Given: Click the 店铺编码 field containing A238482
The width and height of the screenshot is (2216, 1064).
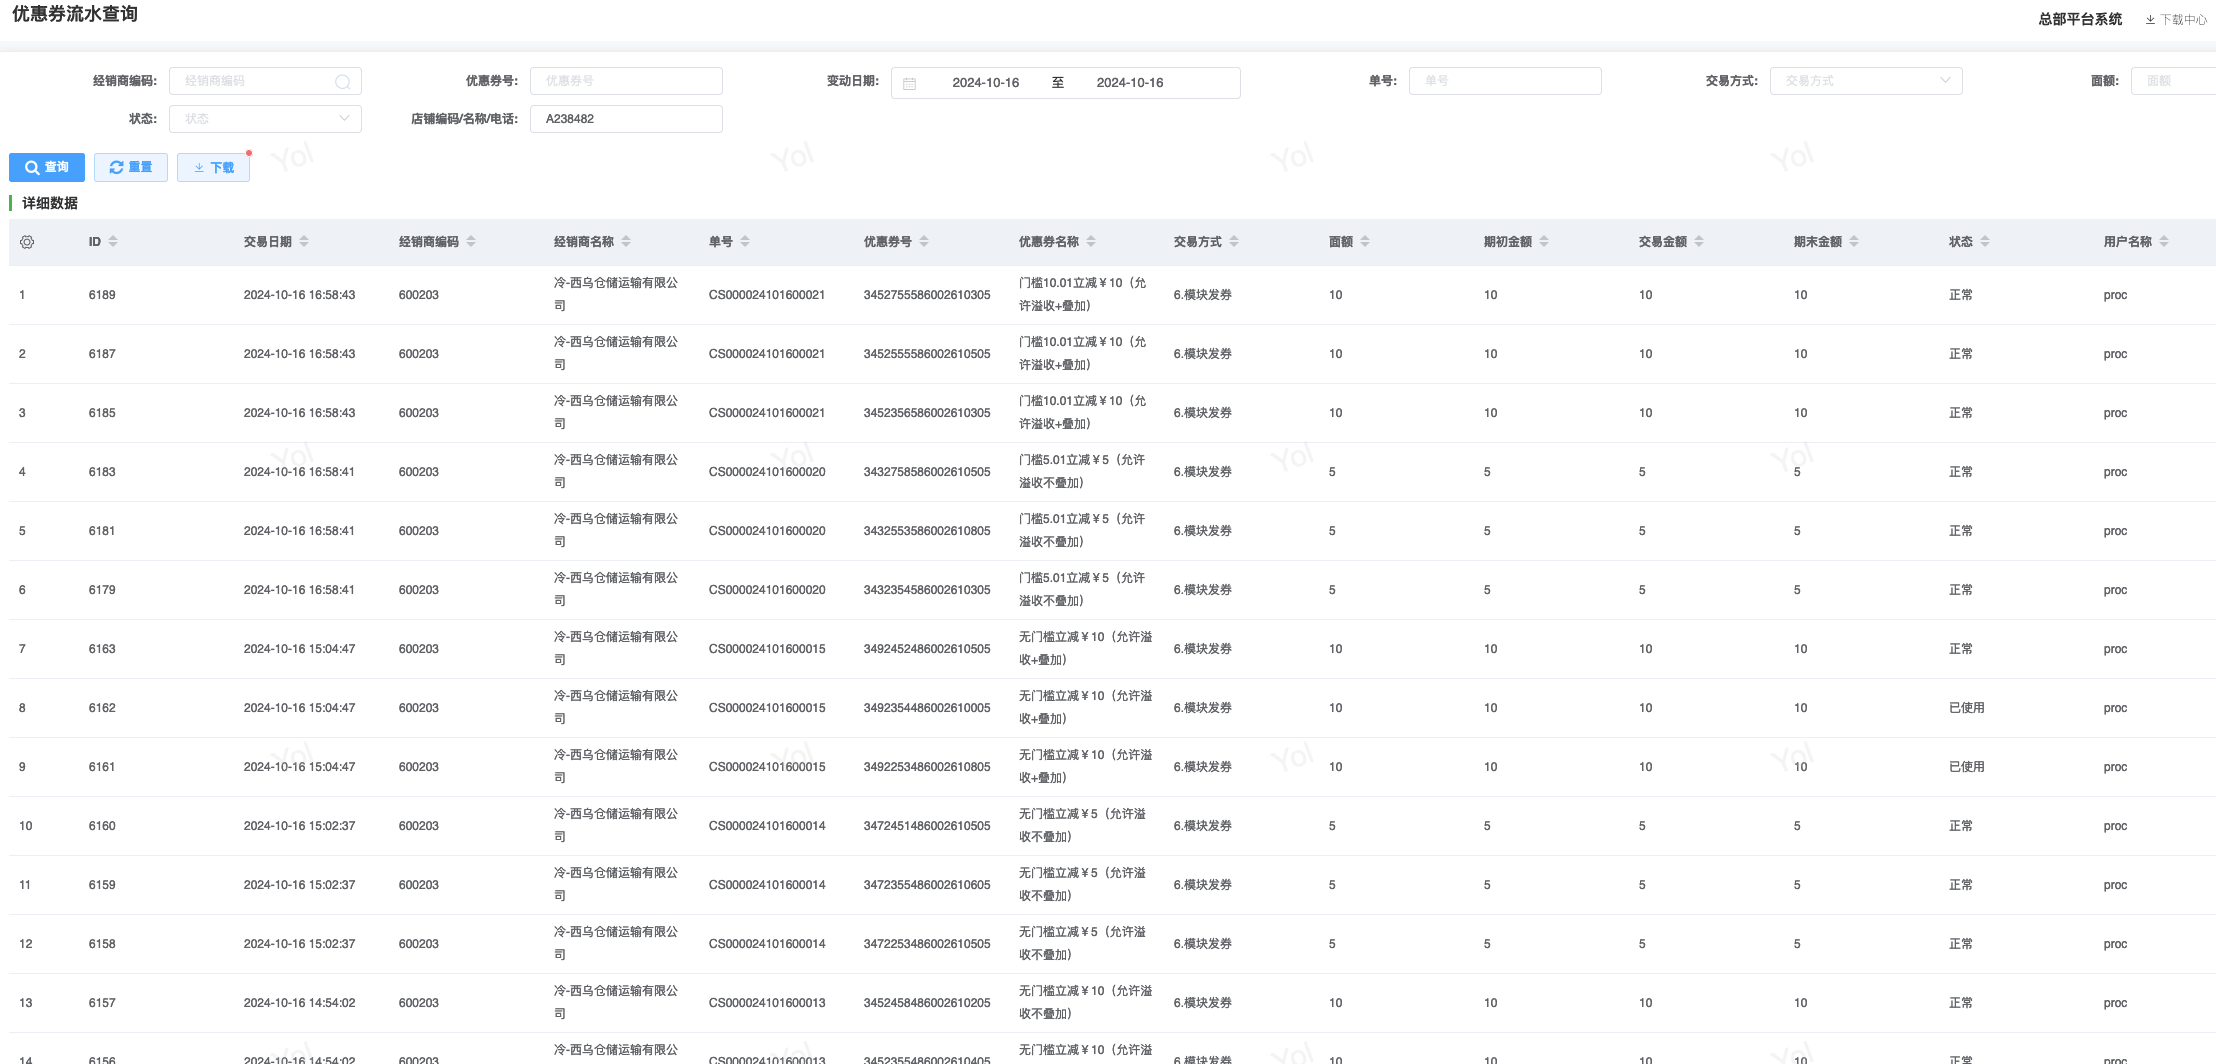Looking at the screenshot, I should pos(626,119).
